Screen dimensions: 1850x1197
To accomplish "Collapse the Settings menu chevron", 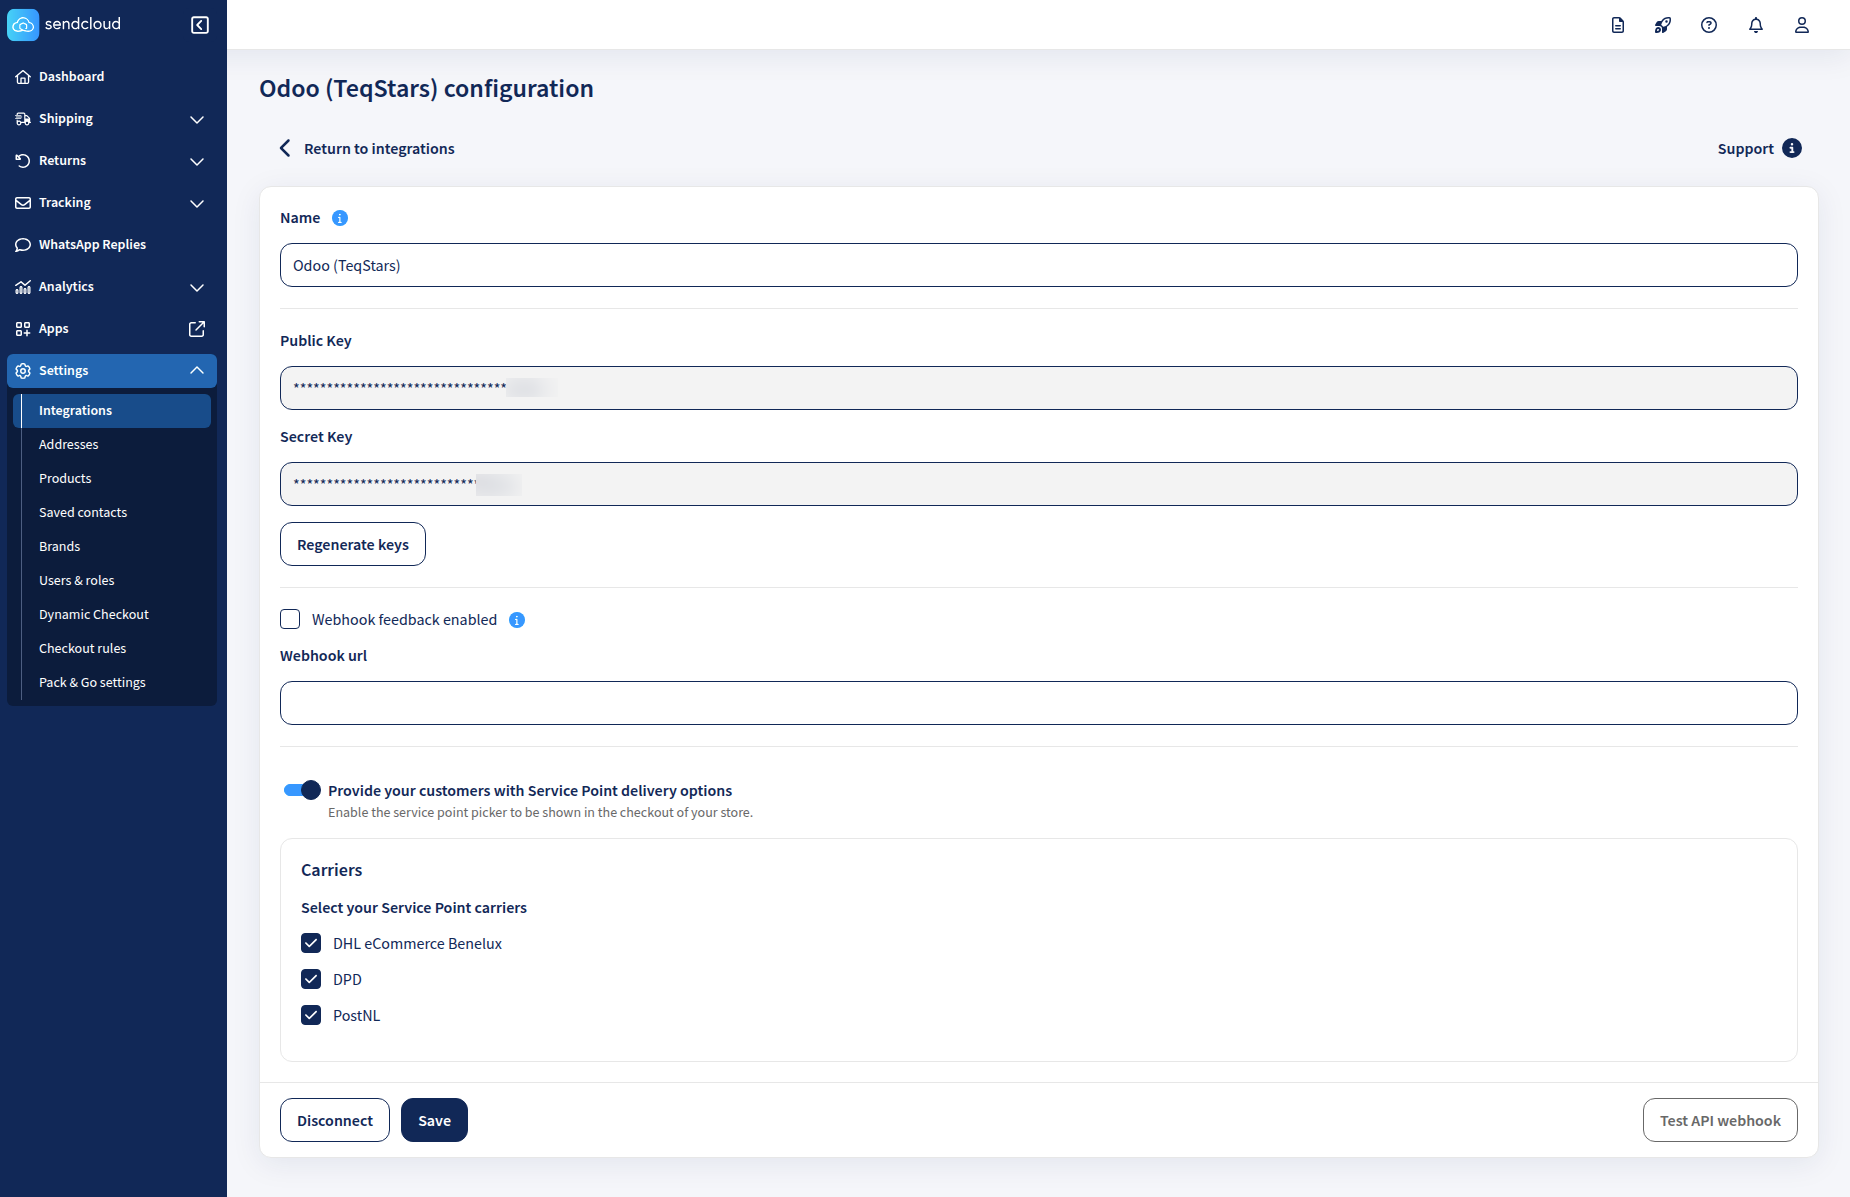I will click(x=197, y=371).
